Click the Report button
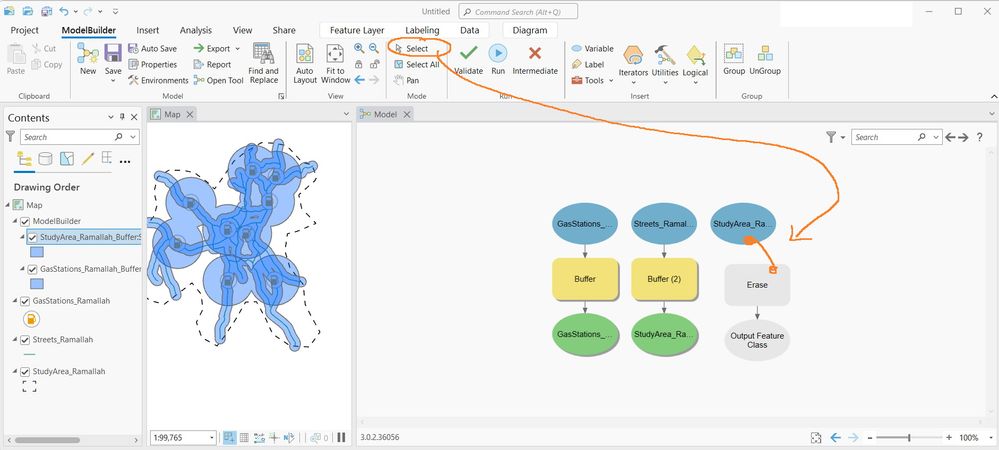Viewport: 999px width, 450px height. (212, 64)
